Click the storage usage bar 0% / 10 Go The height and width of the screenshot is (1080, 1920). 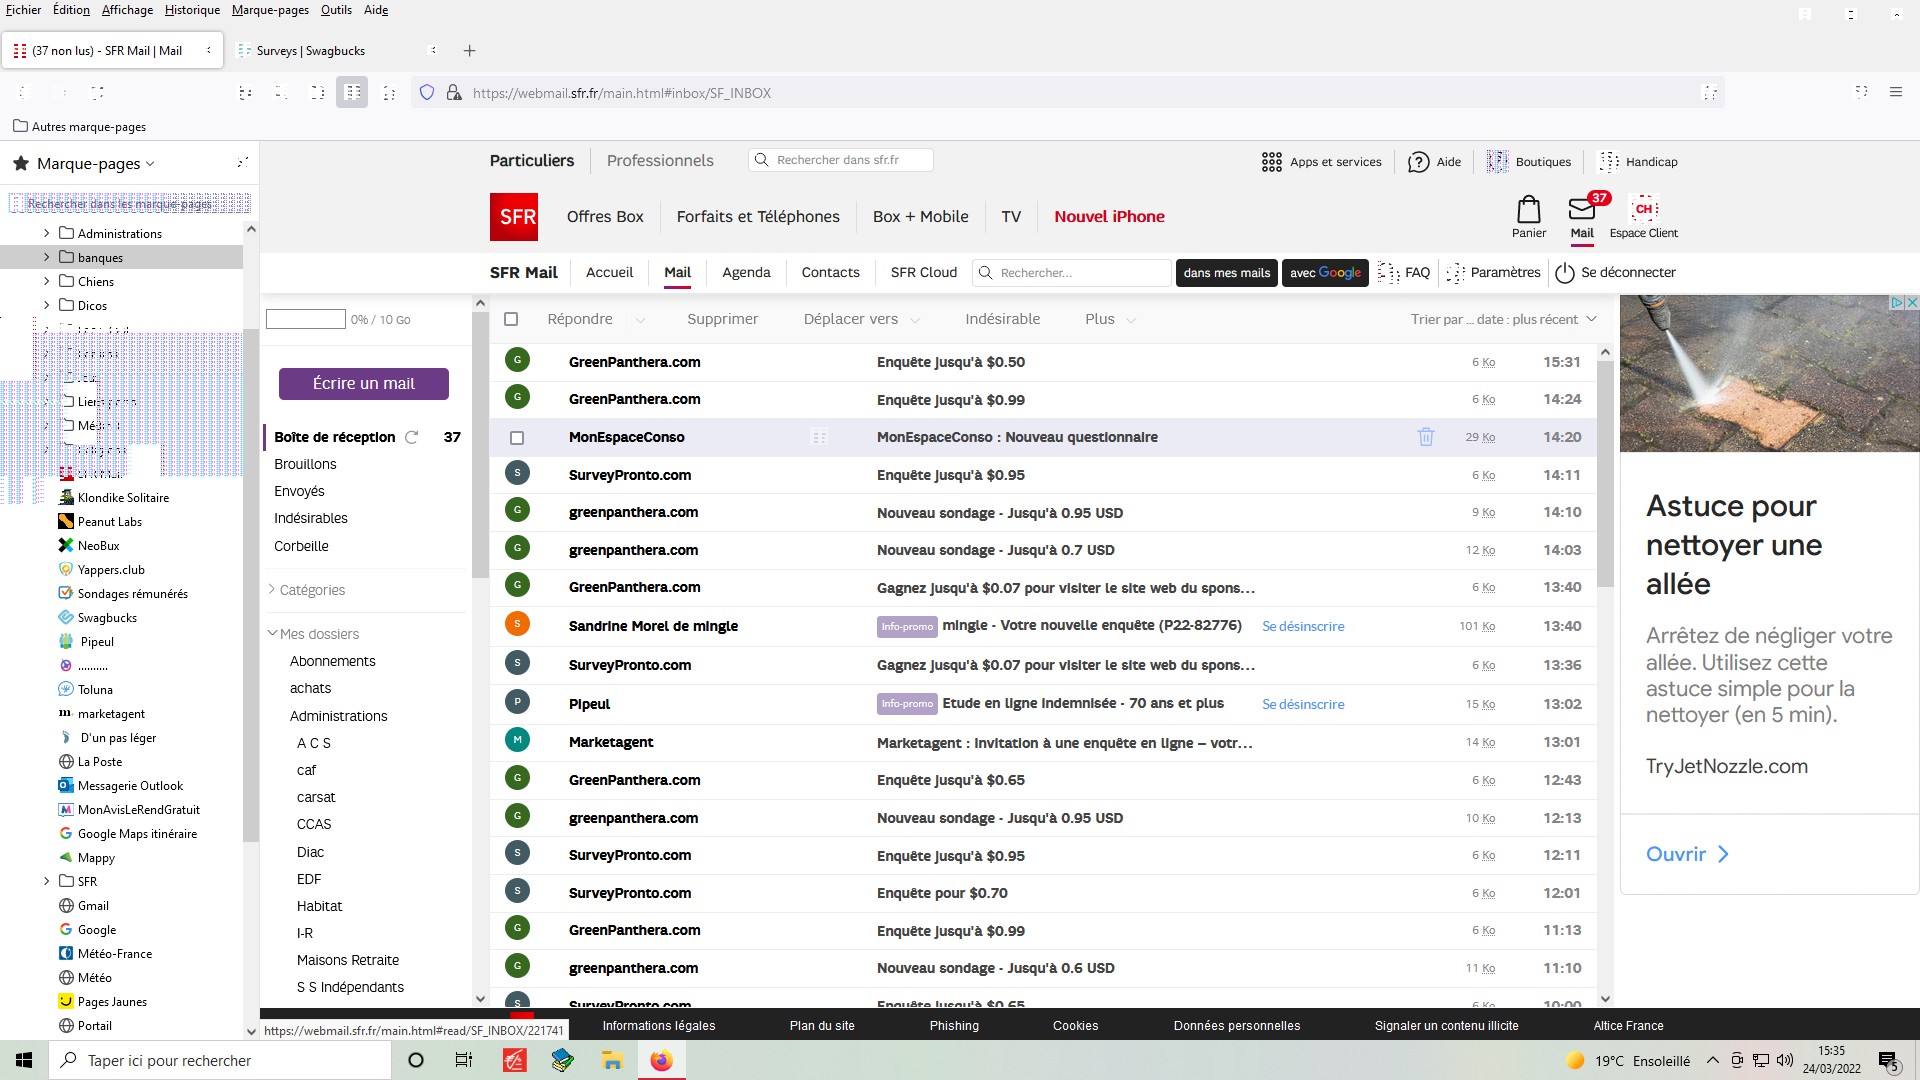click(x=306, y=319)
